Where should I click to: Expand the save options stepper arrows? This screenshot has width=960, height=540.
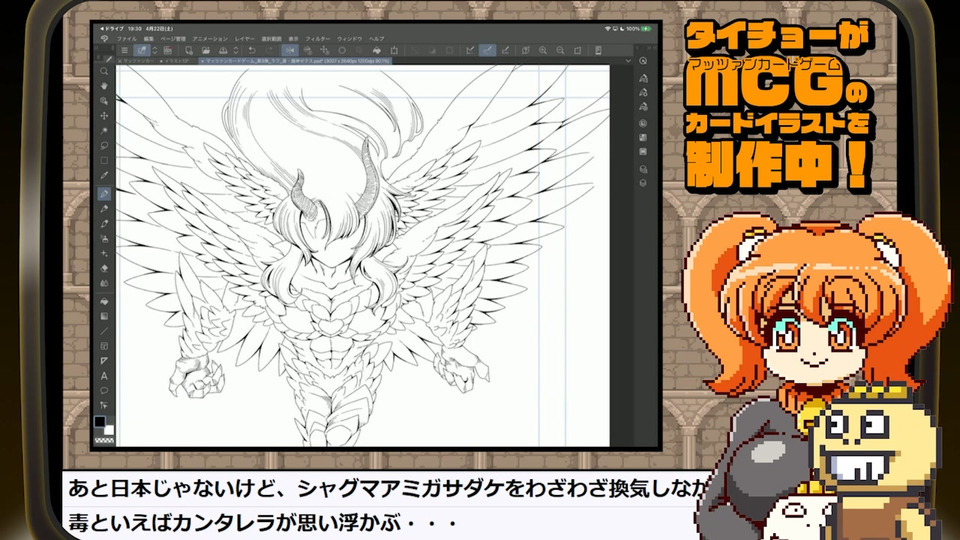click(x=236, y=50)
